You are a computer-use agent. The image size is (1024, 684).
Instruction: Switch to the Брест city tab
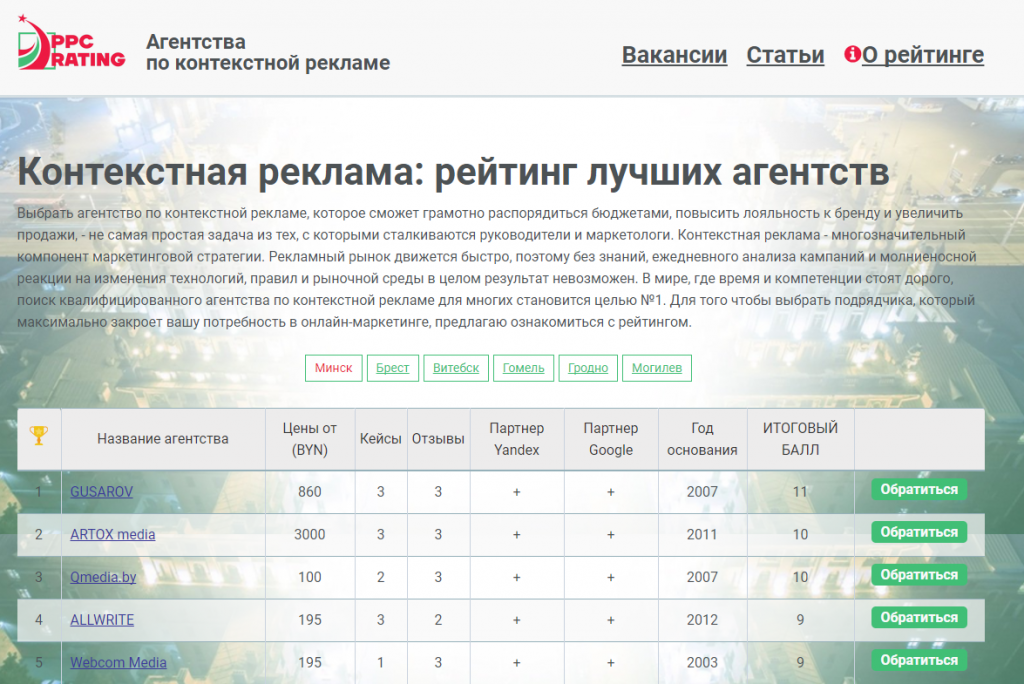[392, 368]
